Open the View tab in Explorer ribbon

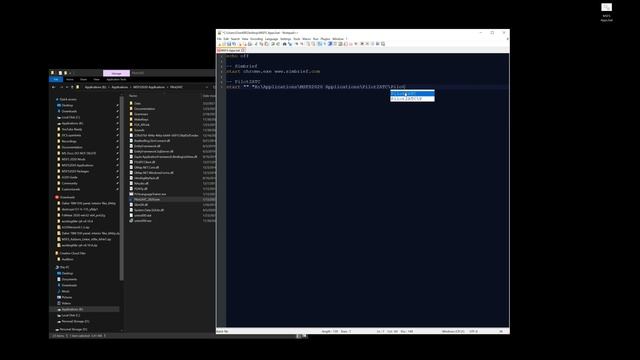pos(96,79)
